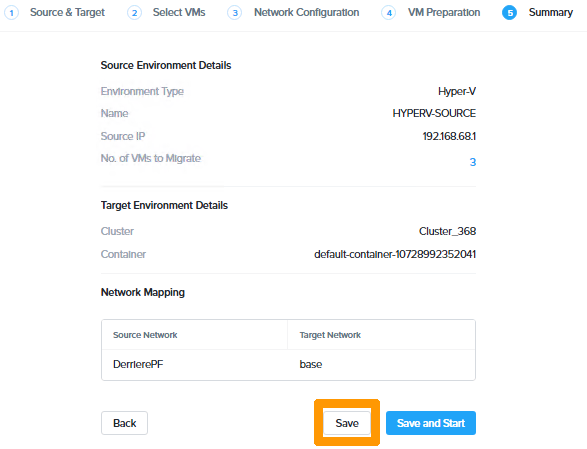Select default-container-10728992352041 value
The image size is (587, 449).
[x=395, y=255]
